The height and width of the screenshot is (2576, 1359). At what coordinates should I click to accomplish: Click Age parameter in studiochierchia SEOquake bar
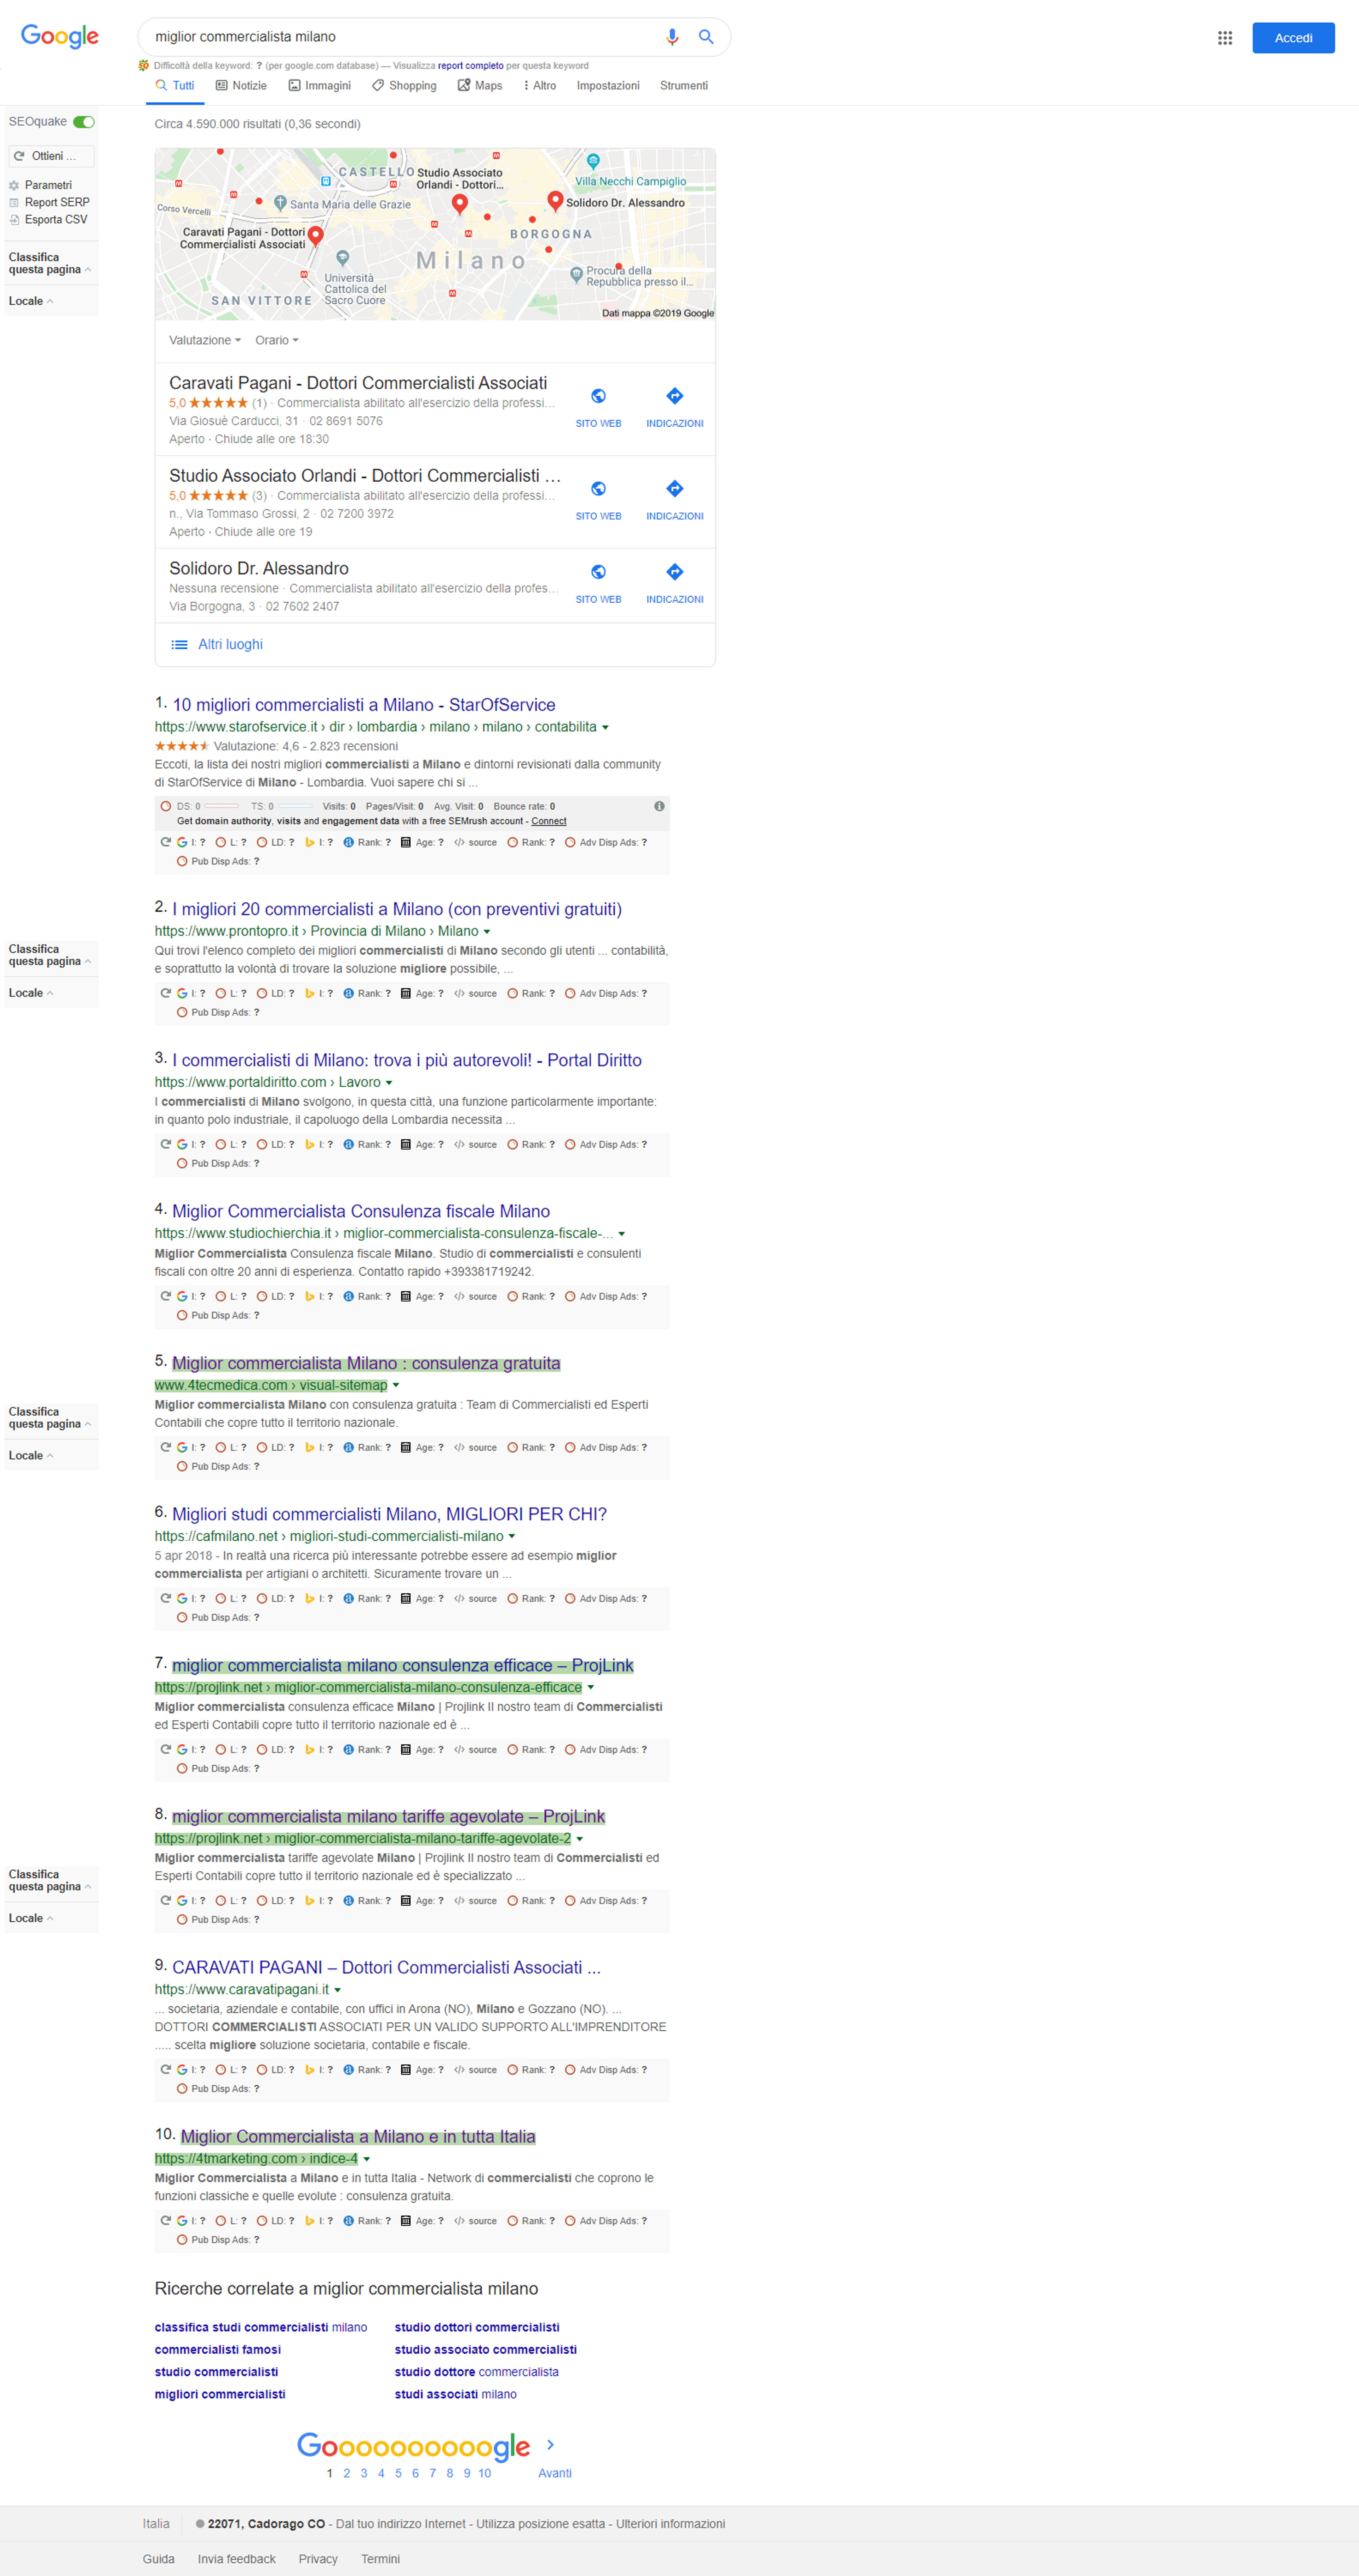422,1296
